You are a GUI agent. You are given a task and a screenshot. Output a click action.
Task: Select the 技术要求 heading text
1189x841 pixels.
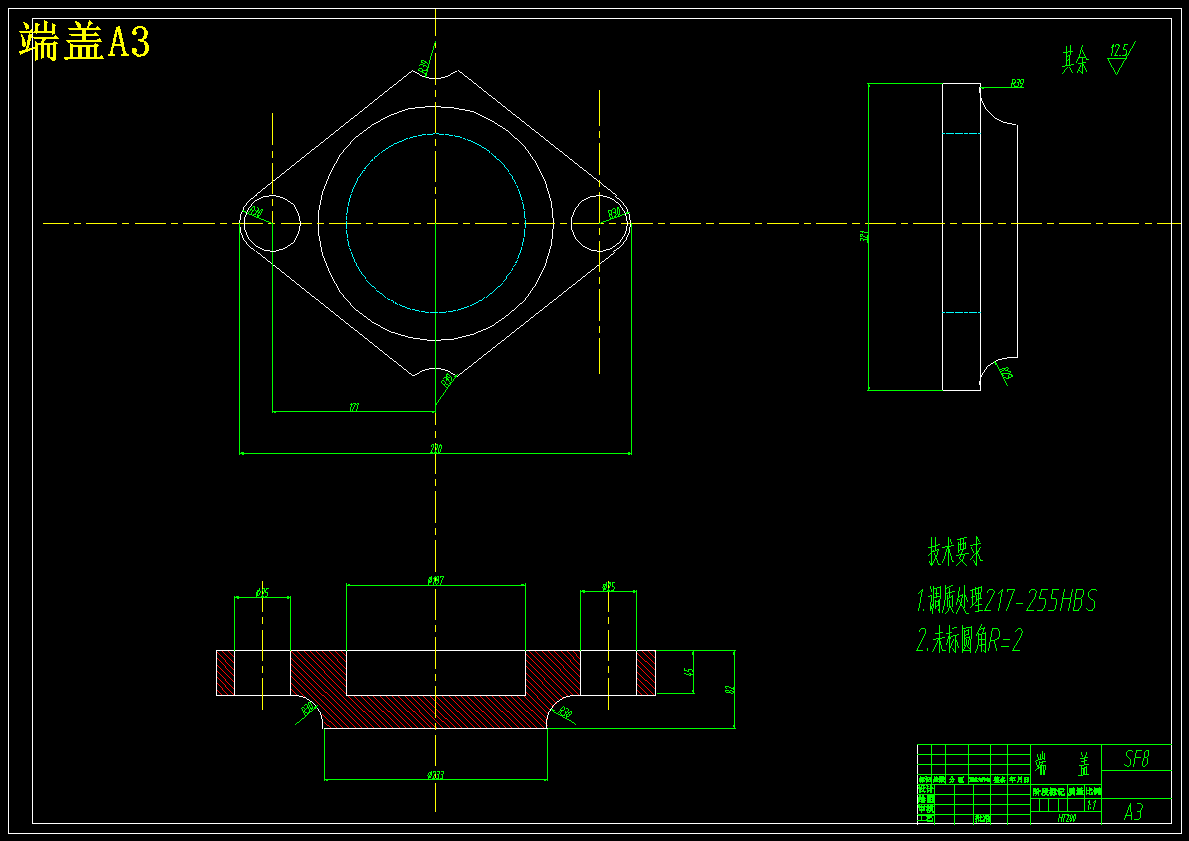pos(955,551)
